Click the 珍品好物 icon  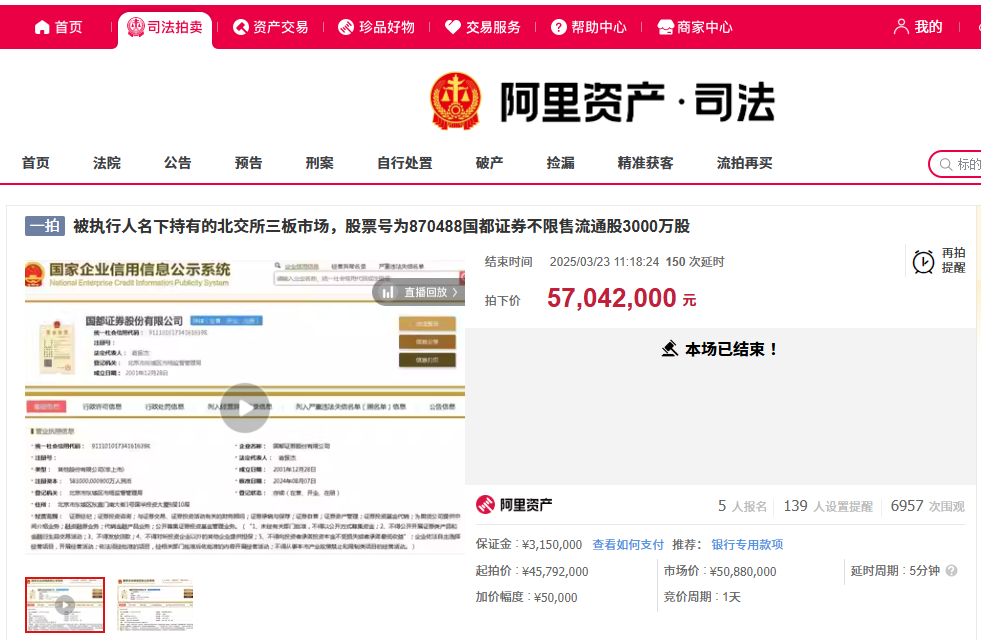tap(346, 27)
